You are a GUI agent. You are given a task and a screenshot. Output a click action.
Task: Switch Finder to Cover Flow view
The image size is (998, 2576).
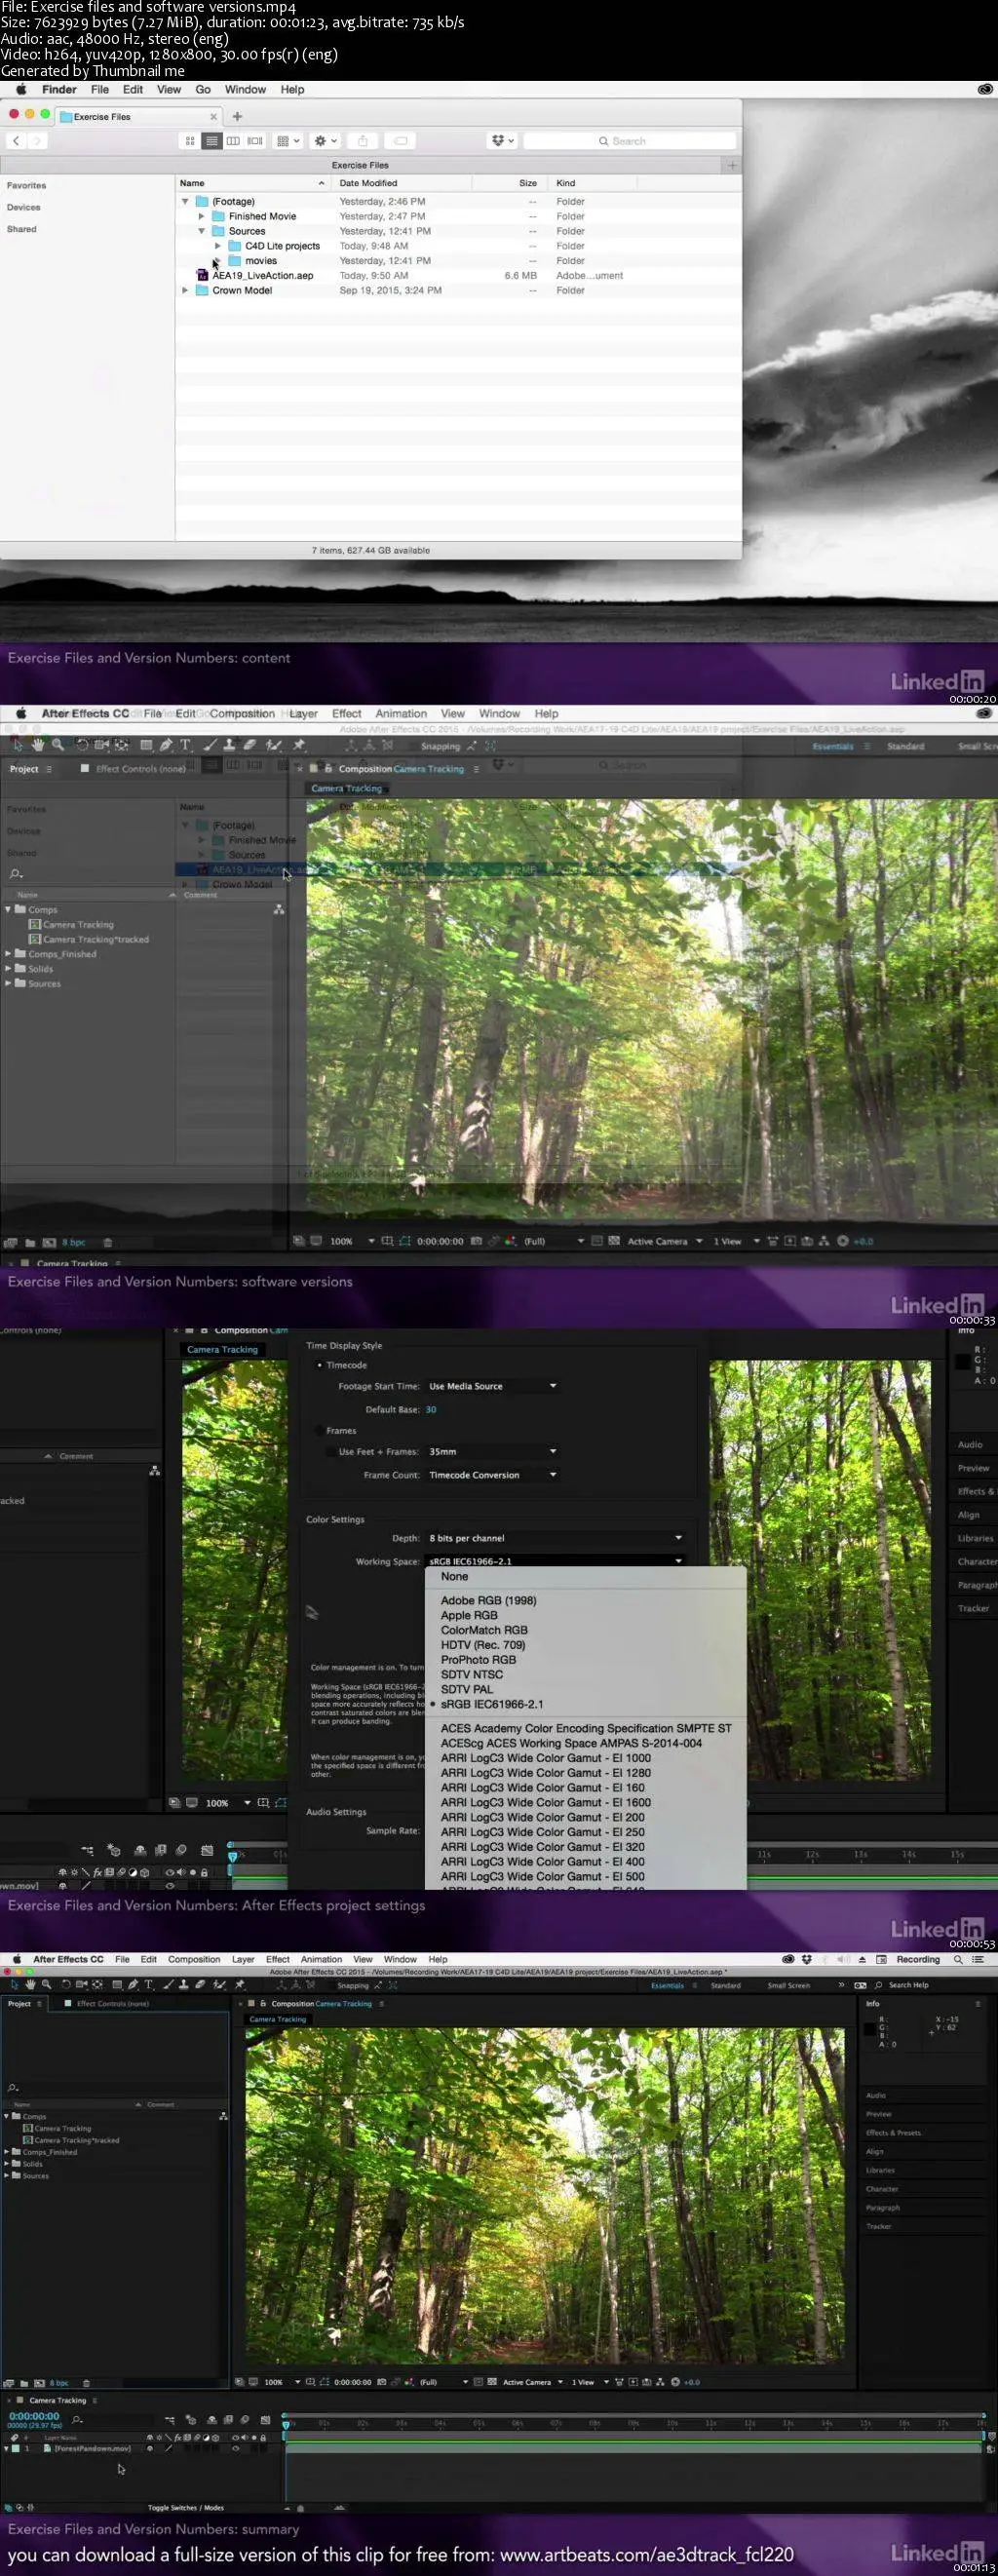[255, 141]
